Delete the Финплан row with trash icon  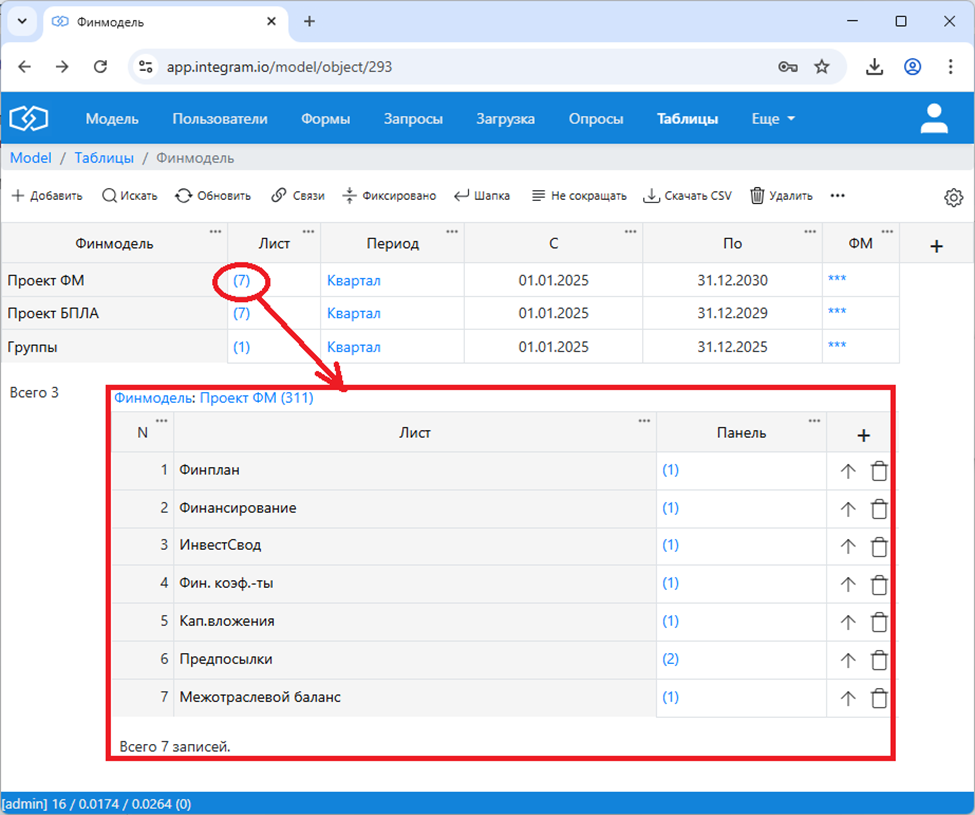[879, 471]
